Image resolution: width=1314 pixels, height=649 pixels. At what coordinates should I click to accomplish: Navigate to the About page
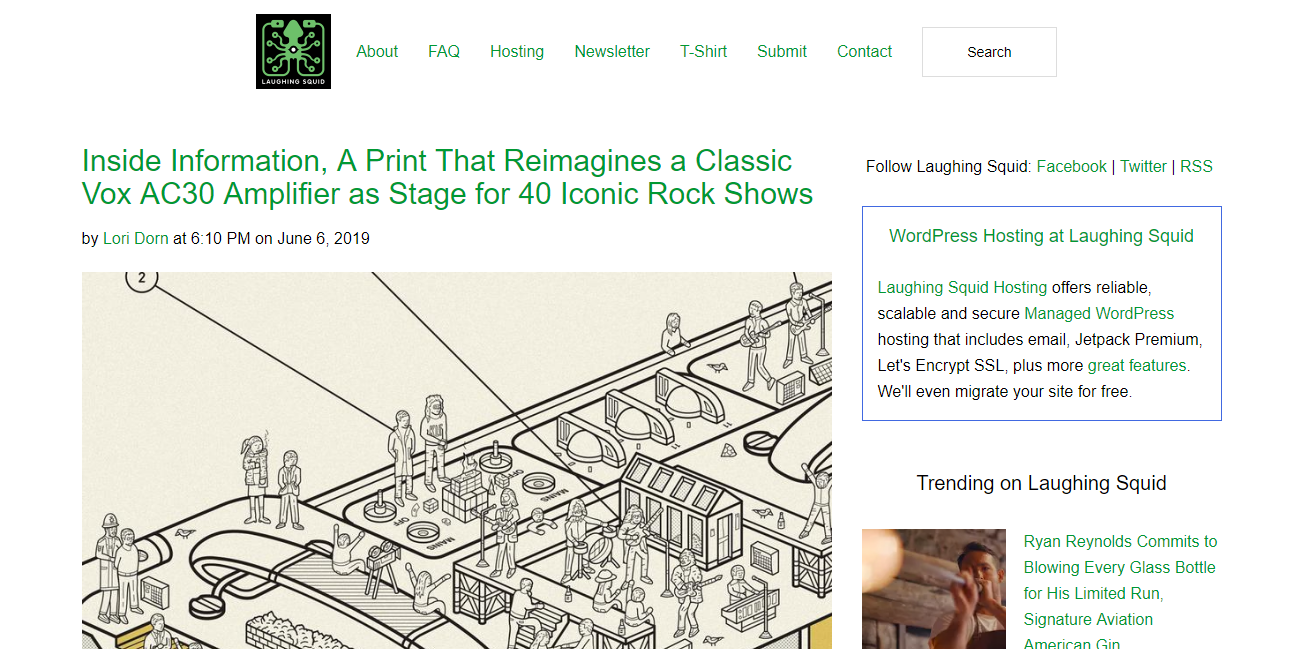click(x=377, y=51)
